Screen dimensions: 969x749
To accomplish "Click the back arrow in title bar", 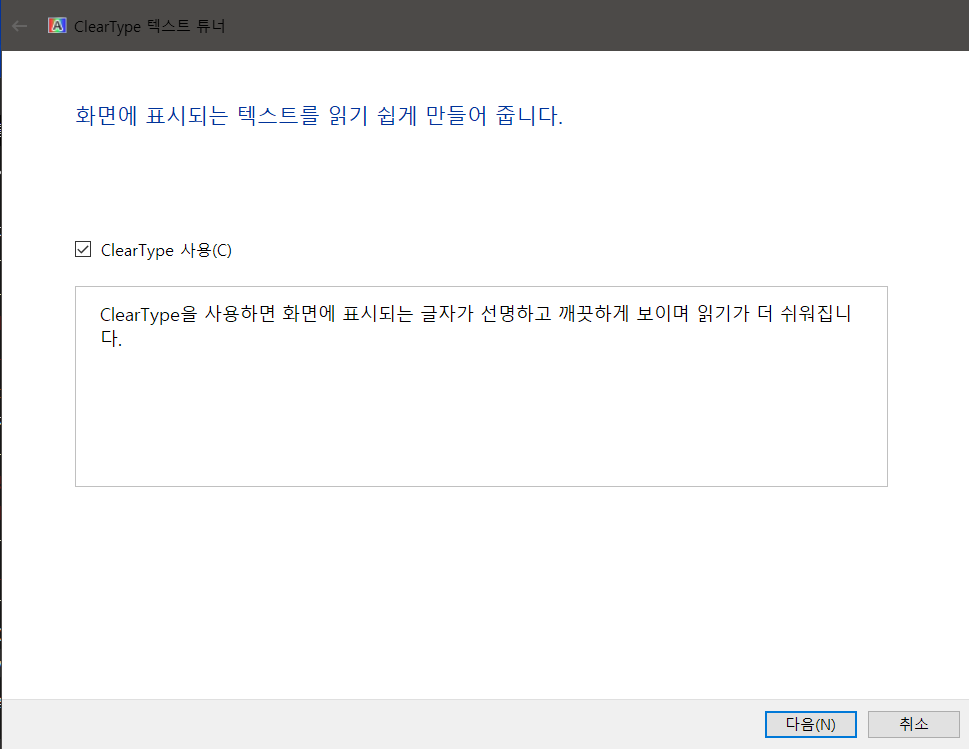I will 20,26.
